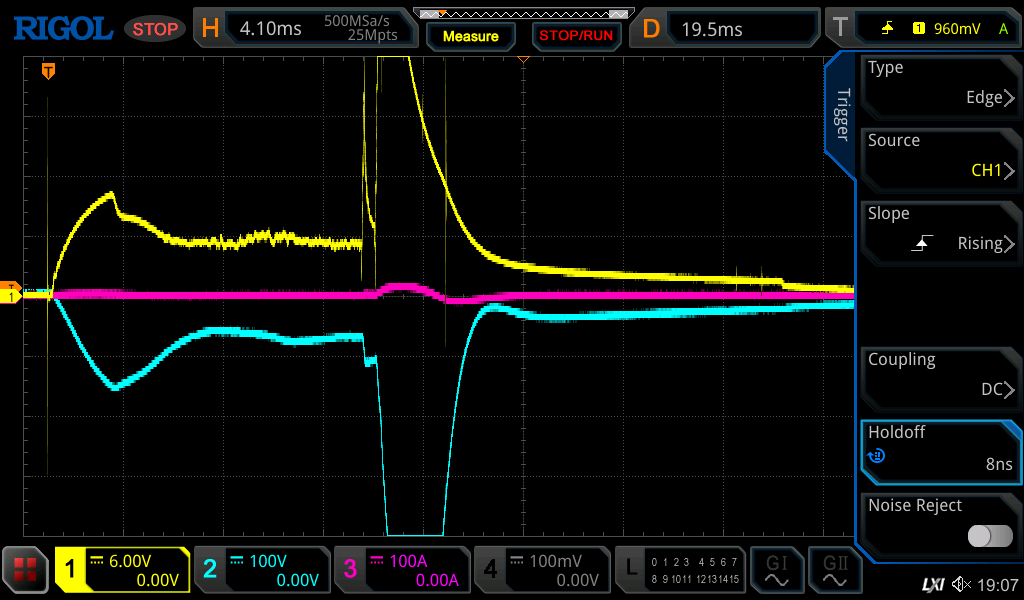Open the main function menu grid icon
1024x600 pixels.
coord(26,570)
